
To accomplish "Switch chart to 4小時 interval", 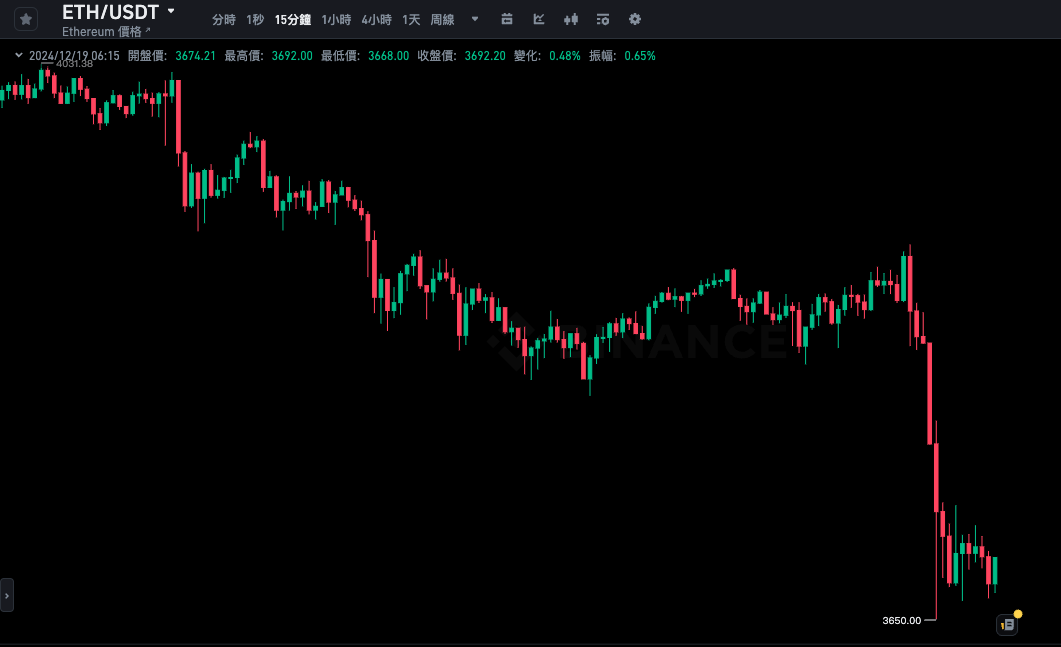I will click(376, 19).
